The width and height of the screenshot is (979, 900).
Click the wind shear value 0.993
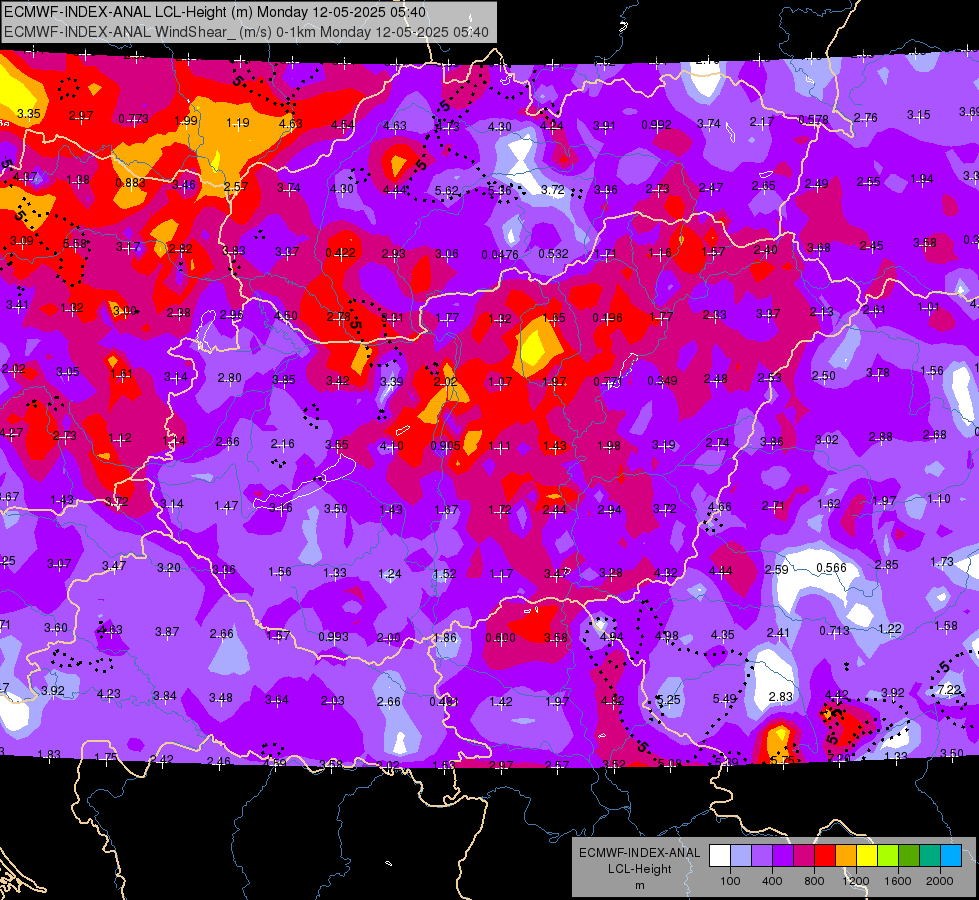pyautogui.click(x=333, y=637)
